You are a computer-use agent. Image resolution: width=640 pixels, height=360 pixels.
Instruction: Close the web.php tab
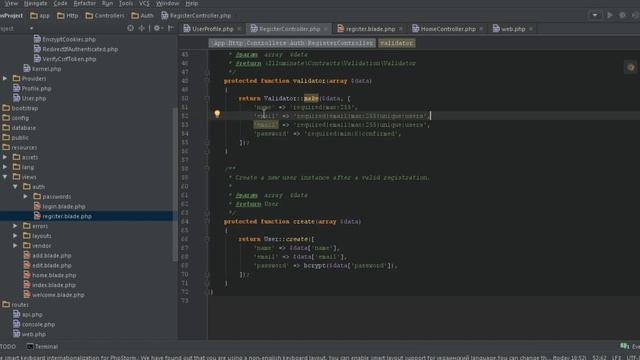pos(531,29)
